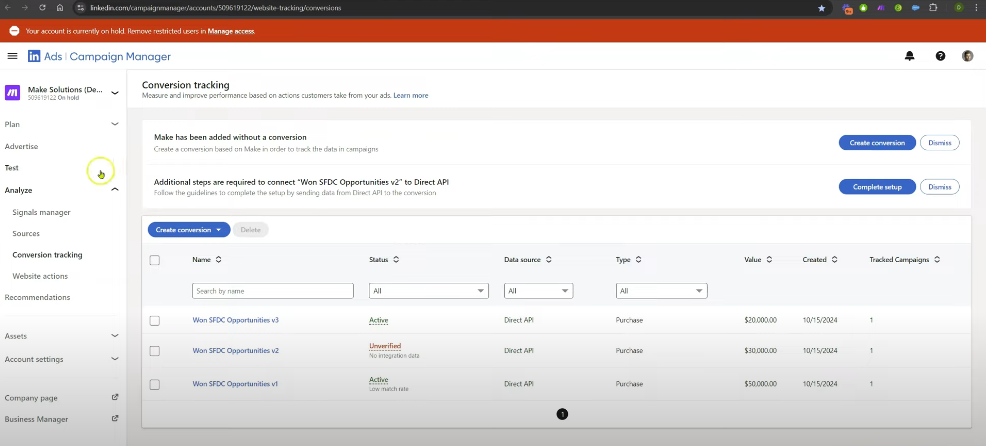This screenshot has height=446, width=986.
Task: Expand the Make Solutions account switcher chevron
Action: click(x=114, y=93)
